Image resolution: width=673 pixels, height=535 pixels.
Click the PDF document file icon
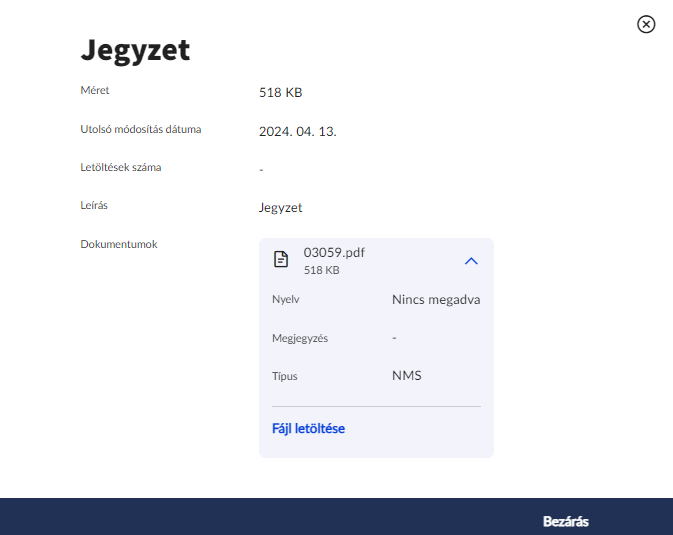coord(282,260)
